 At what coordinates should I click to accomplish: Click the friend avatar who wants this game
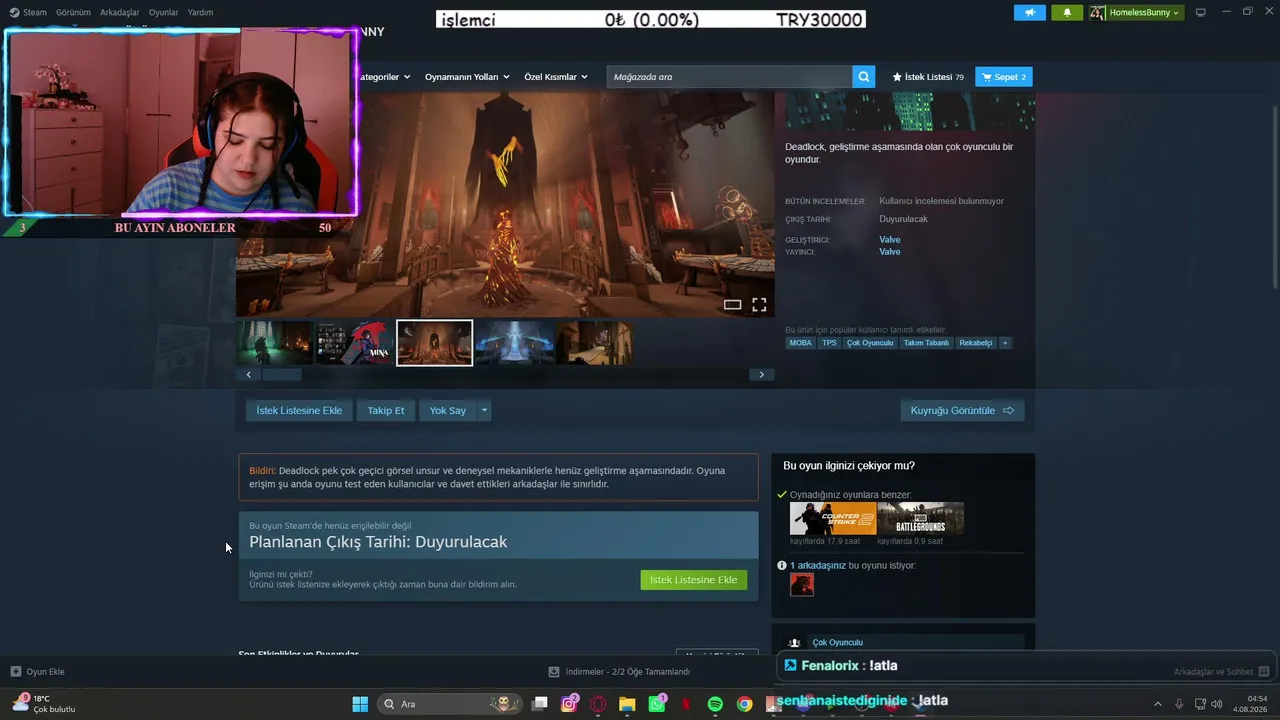click(x=802, y=585)
